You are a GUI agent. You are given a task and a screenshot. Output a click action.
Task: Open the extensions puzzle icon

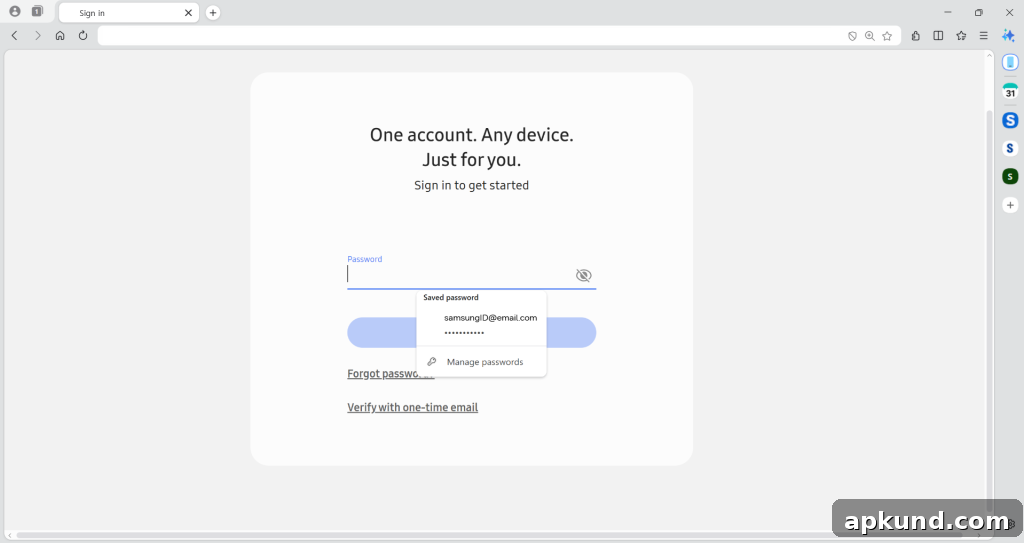[916, 36]
